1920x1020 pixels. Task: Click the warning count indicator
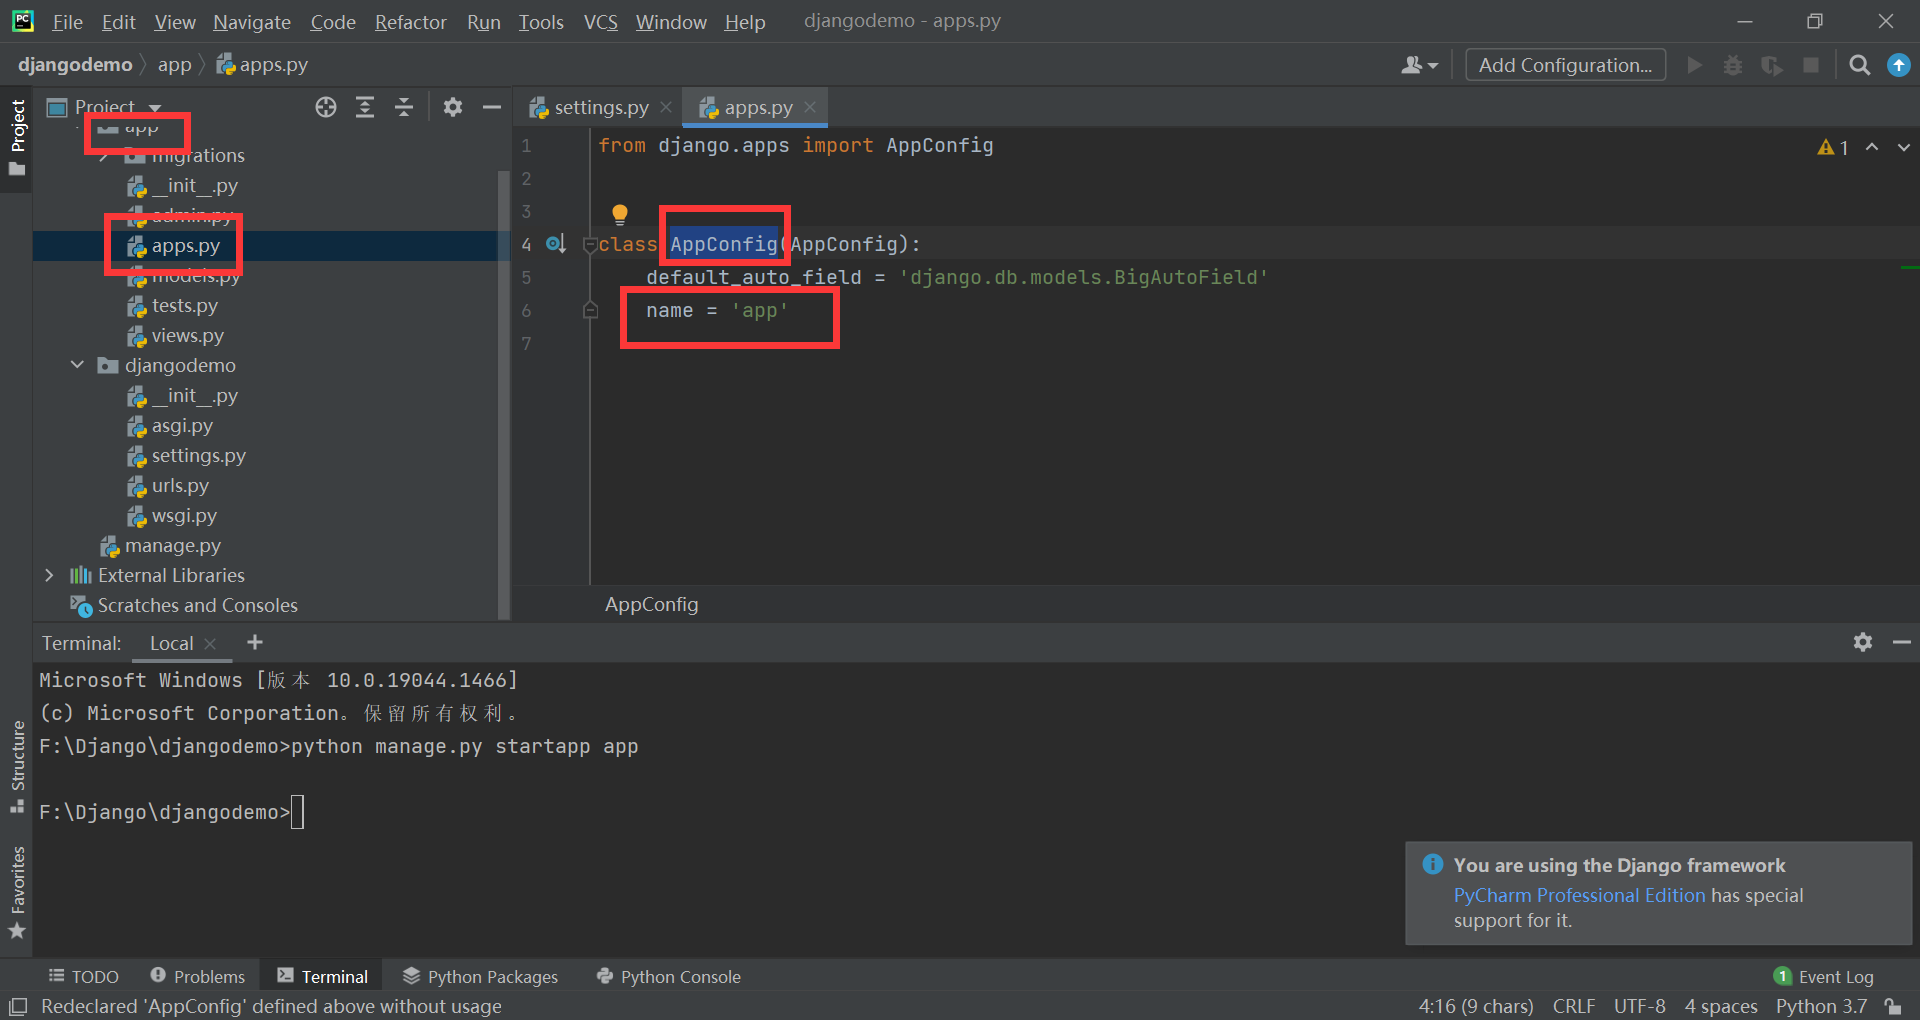pos(1833,147)
